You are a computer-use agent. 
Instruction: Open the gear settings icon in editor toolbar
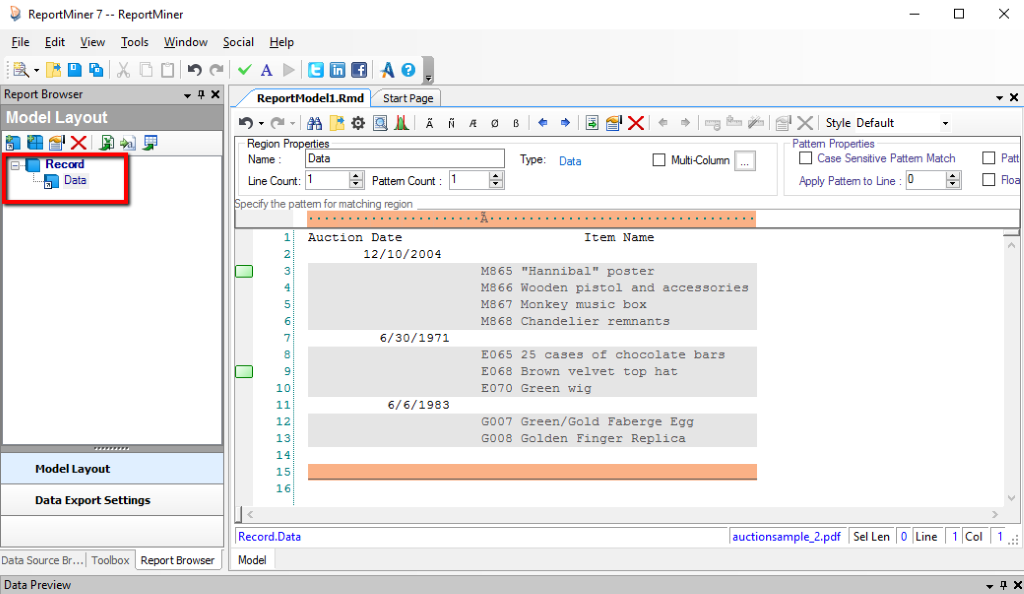358,123
